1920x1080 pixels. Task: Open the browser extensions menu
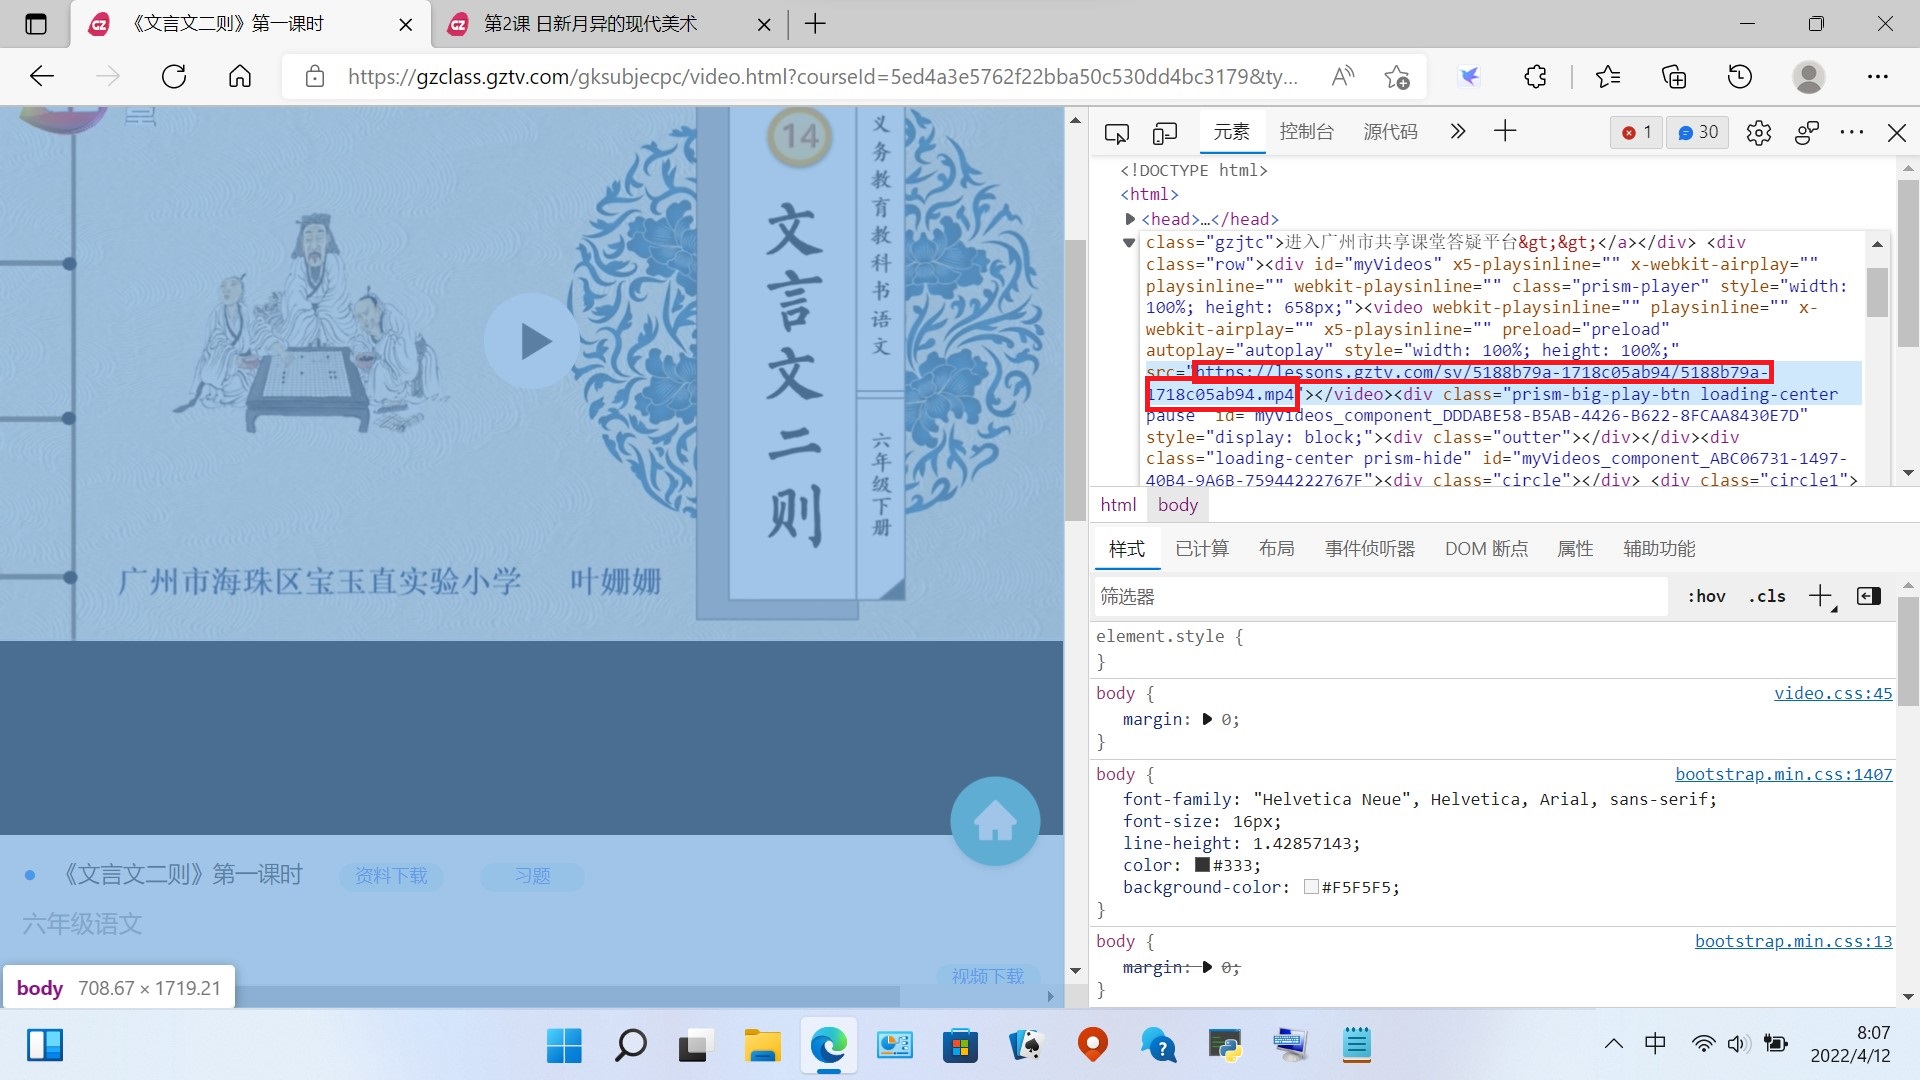click(x=1535, y=77)
